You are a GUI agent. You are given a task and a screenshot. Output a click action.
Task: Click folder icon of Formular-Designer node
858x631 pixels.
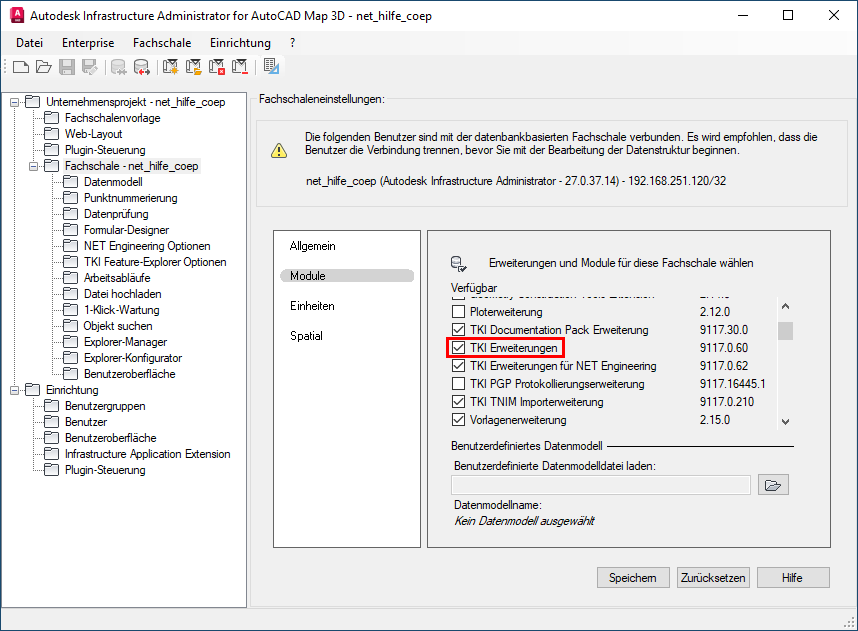tap(71, 230)
